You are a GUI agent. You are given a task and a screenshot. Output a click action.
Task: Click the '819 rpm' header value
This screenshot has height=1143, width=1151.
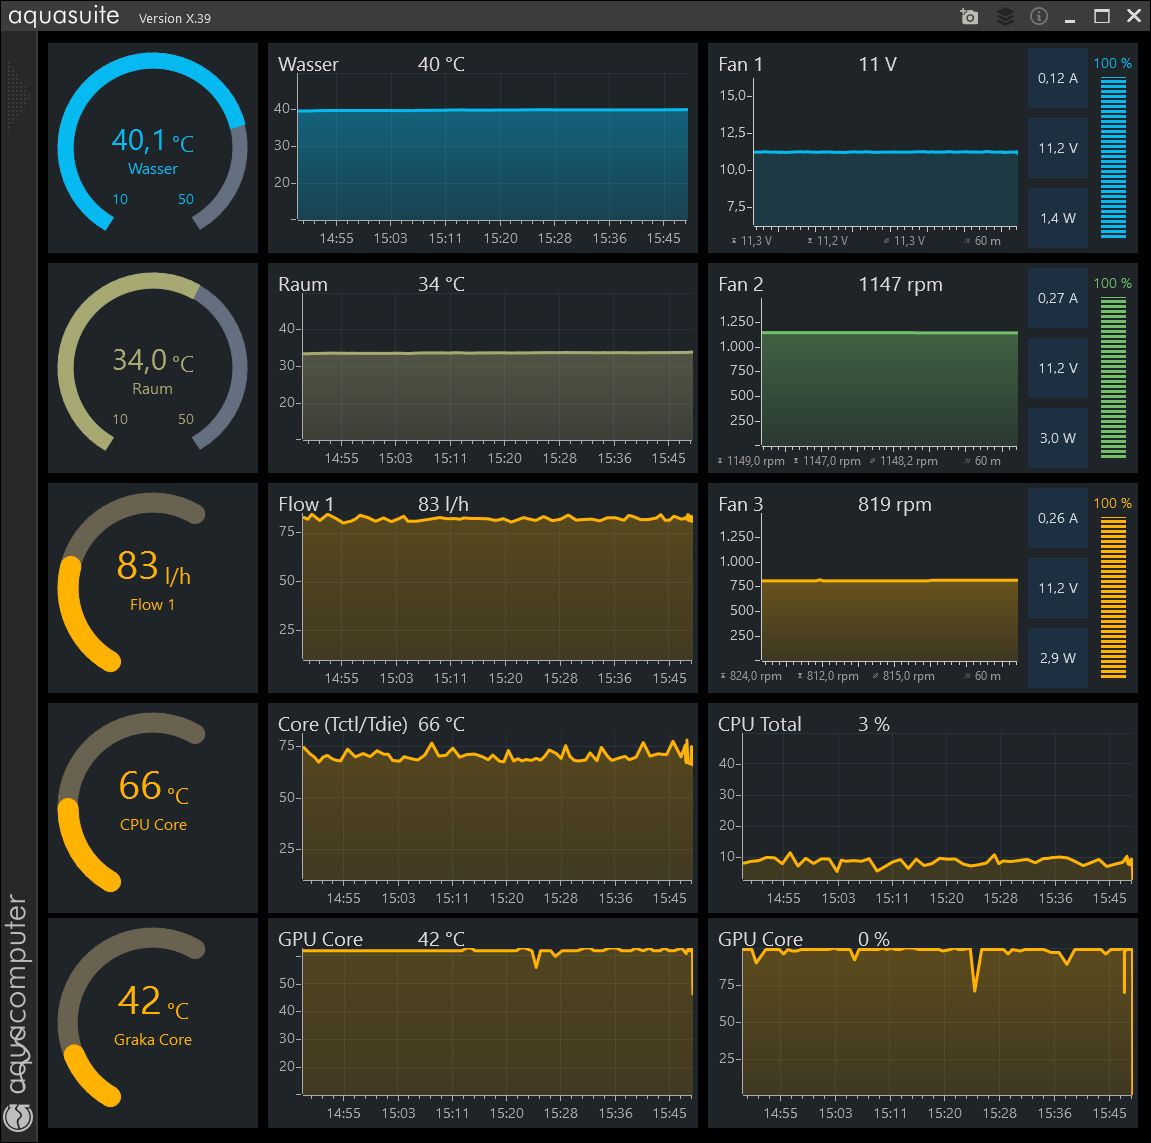895,504
